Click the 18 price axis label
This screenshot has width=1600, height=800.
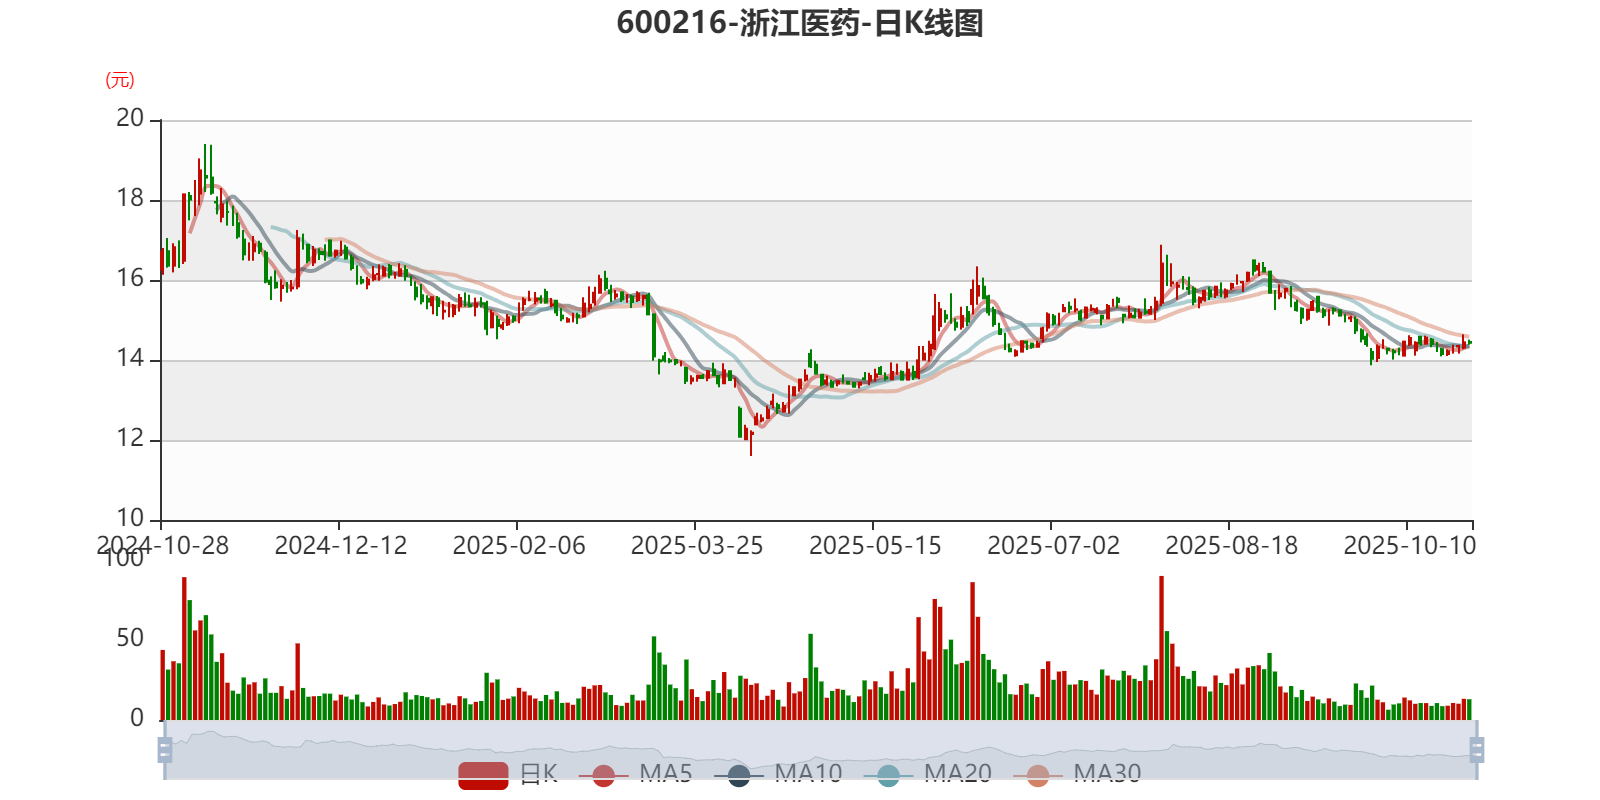coord(130,198)
